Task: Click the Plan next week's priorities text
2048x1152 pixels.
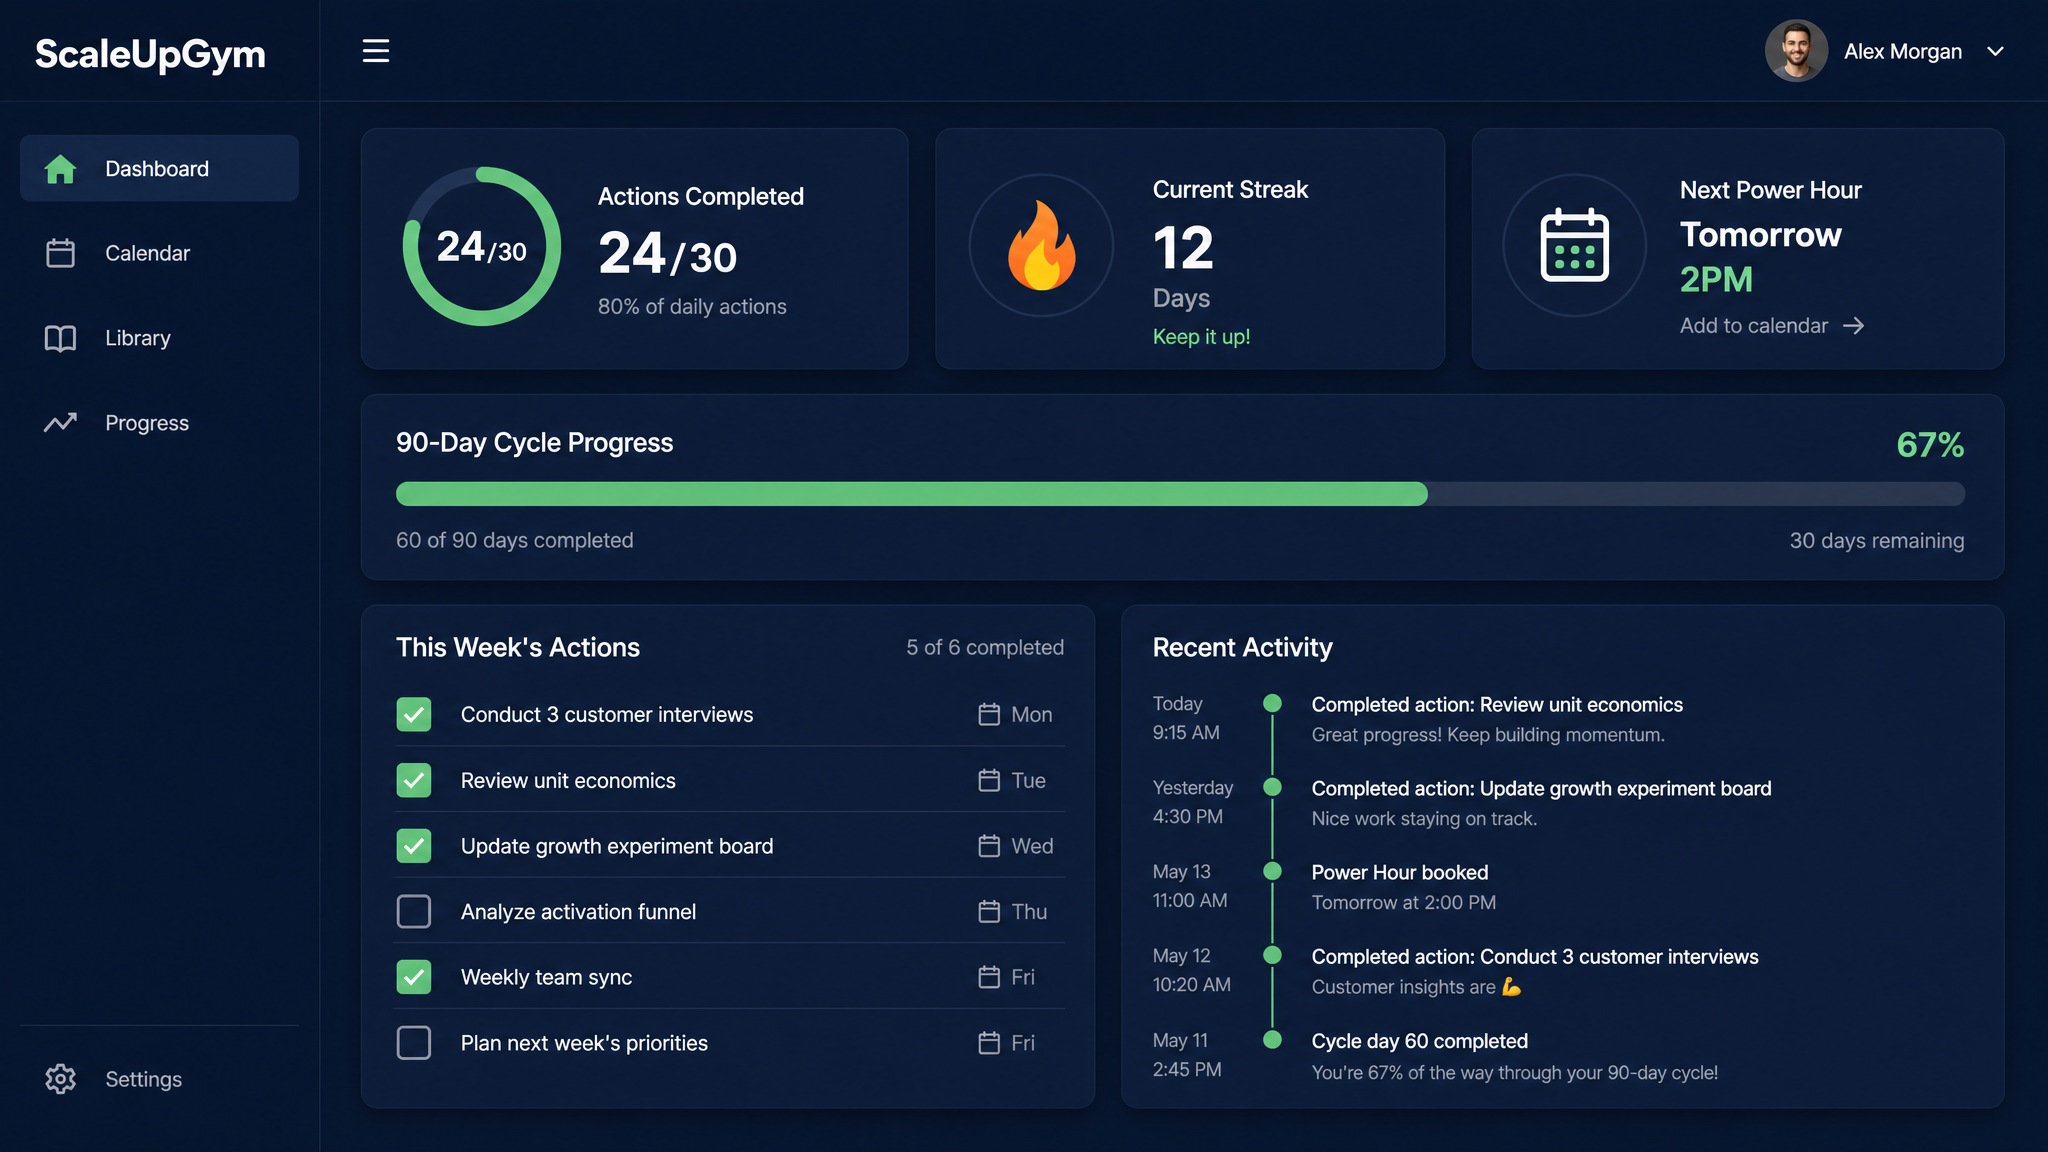Action: [584, 1043]
